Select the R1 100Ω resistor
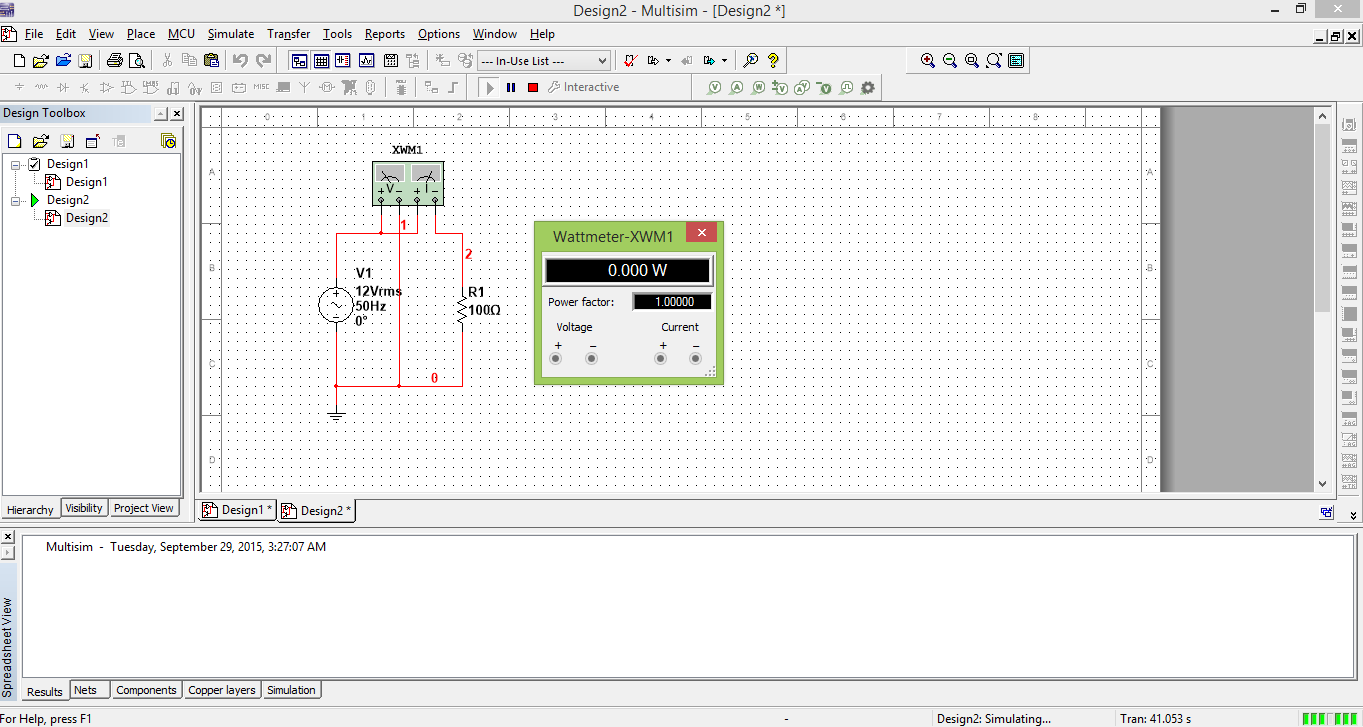The image size is (1363, 727). [462, 310]
